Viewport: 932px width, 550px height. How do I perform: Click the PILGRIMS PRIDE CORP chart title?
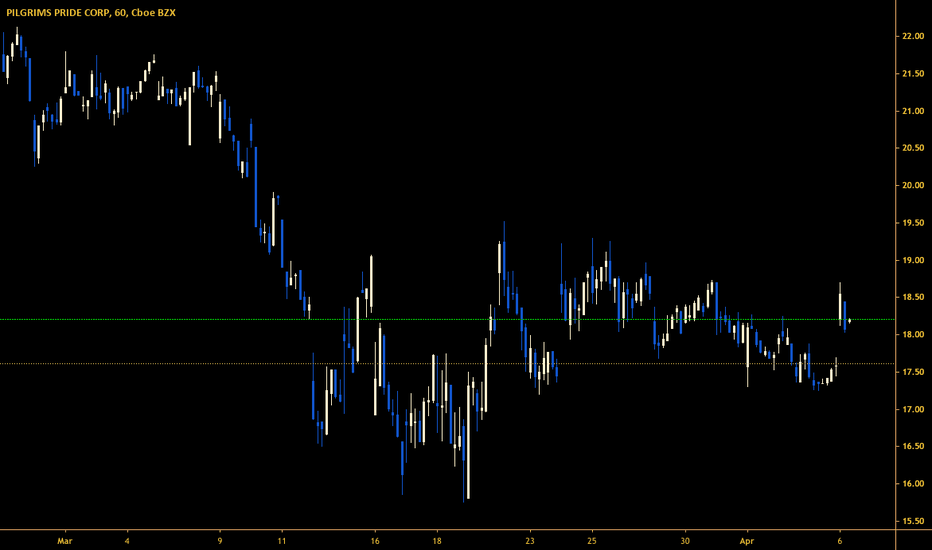91,12
